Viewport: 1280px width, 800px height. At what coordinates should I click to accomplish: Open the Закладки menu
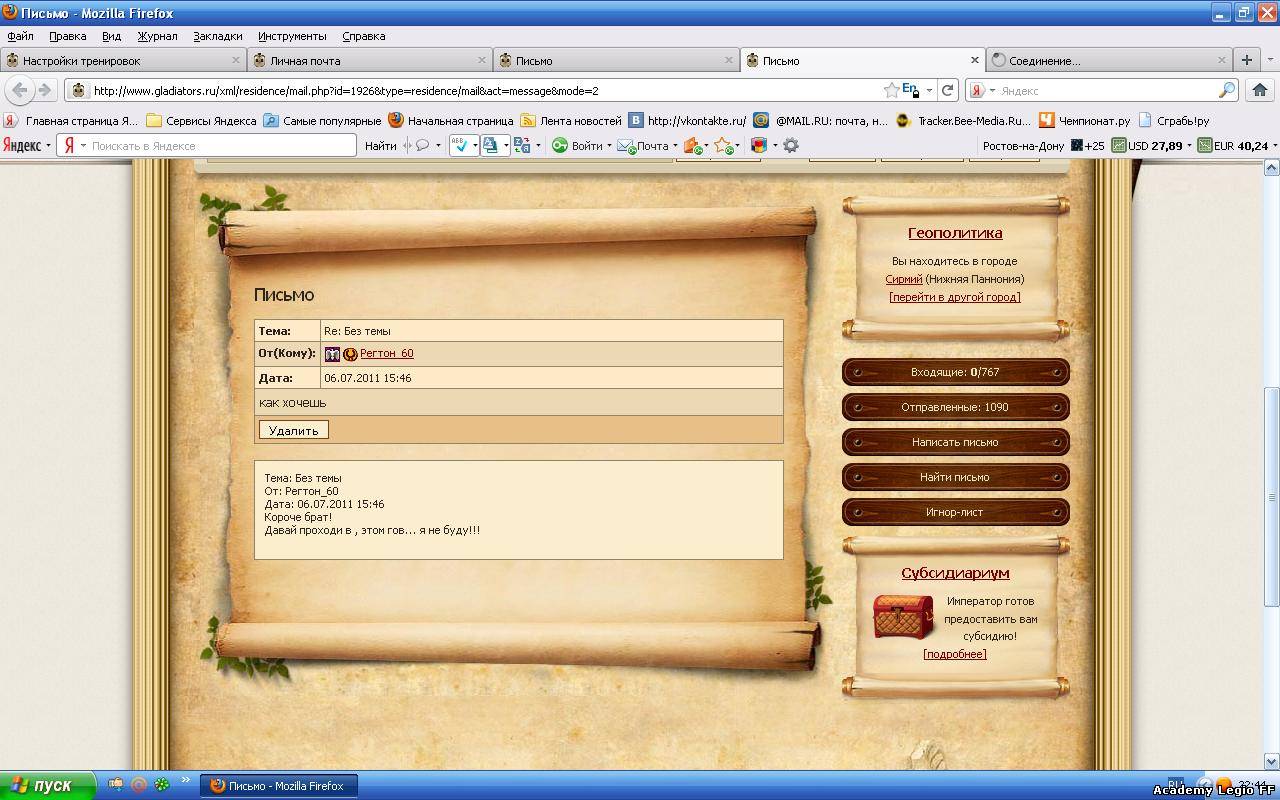(218, 36)
